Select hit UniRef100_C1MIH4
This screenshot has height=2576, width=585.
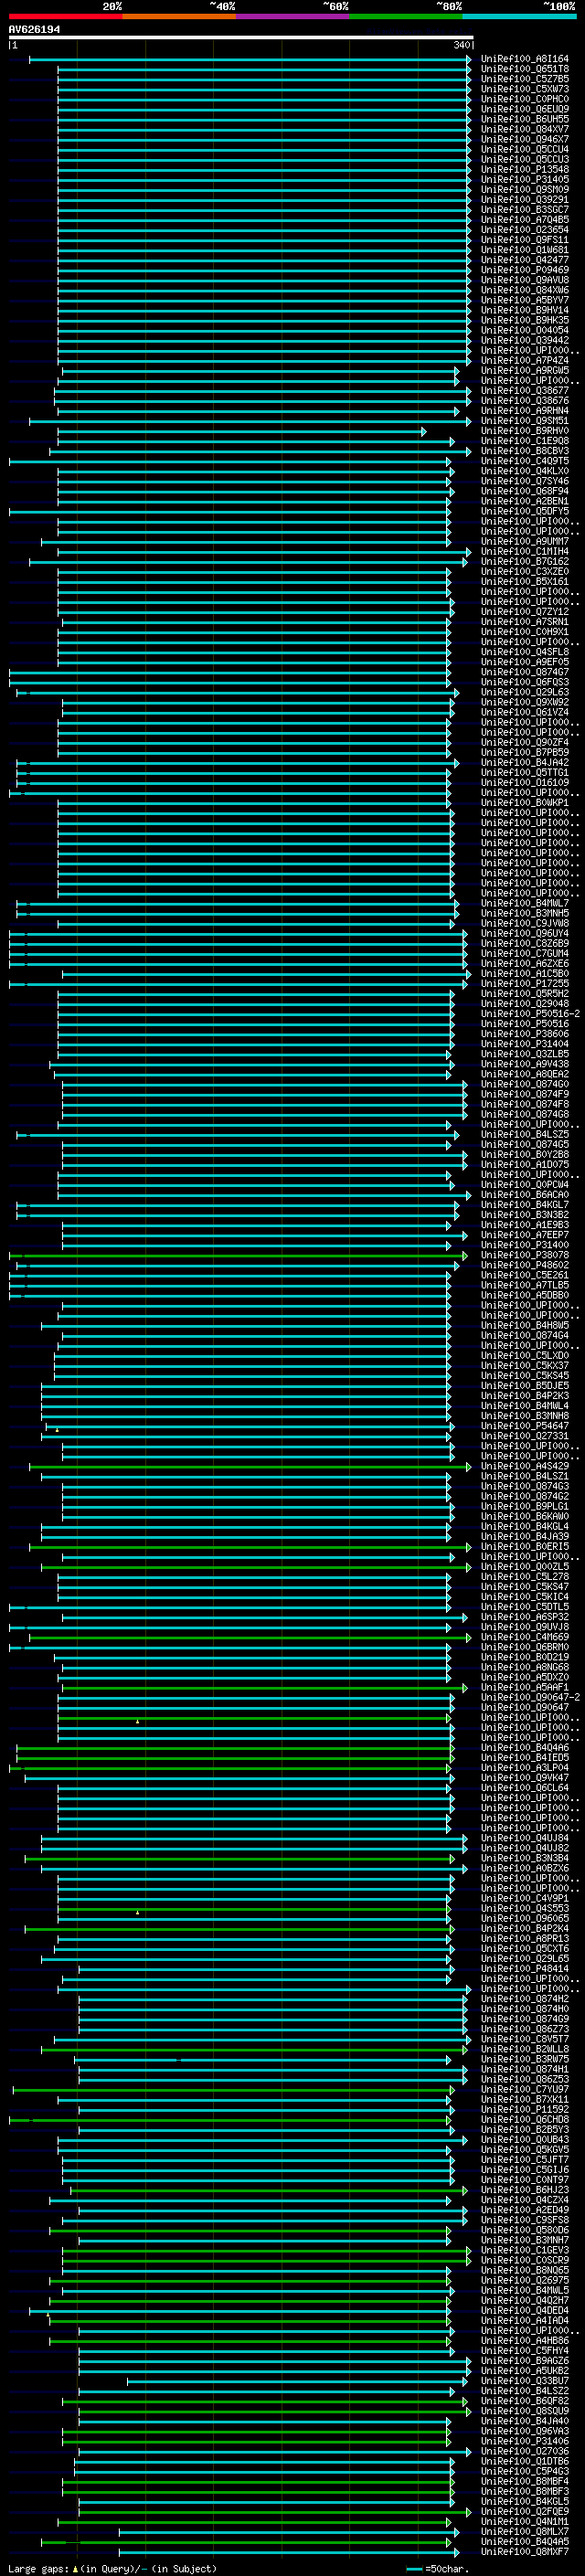tap(524, 552)
